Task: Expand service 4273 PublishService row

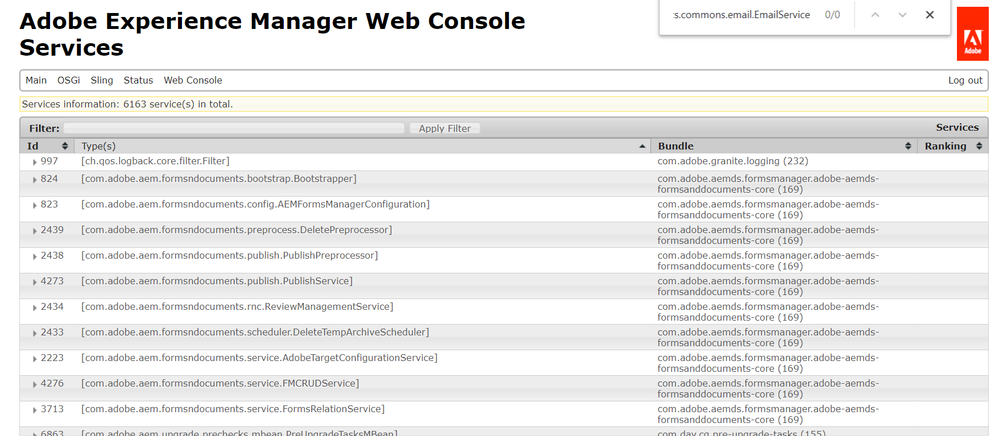Action: pos(35,282)
